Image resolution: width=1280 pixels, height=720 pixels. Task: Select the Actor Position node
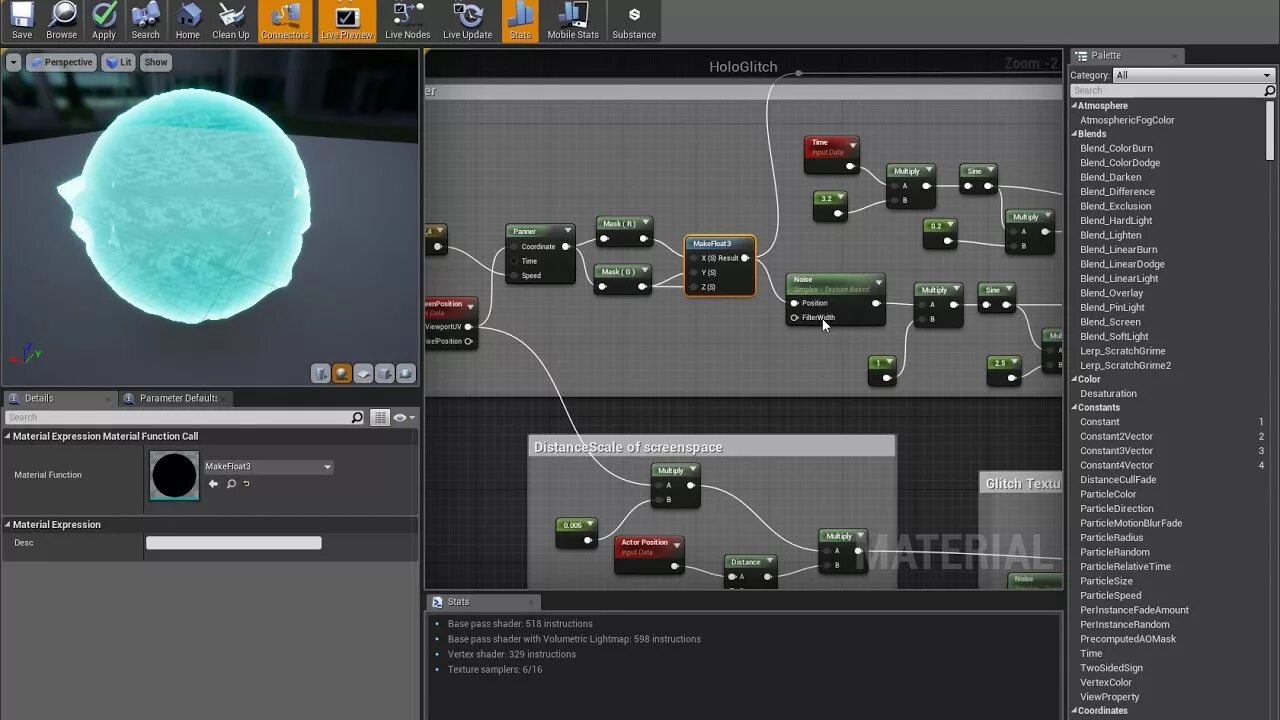[x=649, y=555]
